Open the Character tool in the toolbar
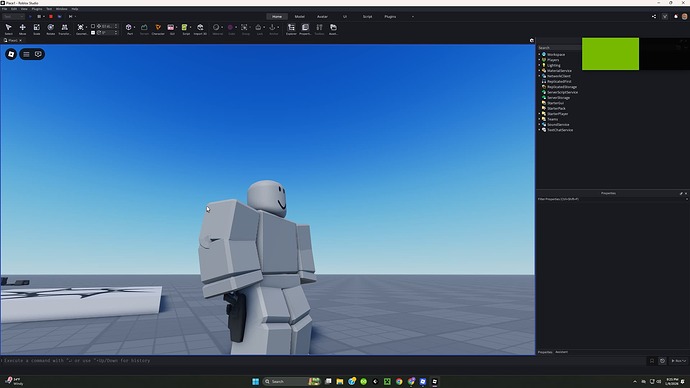Screen dimensions: 690x388 tap(158, 29)
